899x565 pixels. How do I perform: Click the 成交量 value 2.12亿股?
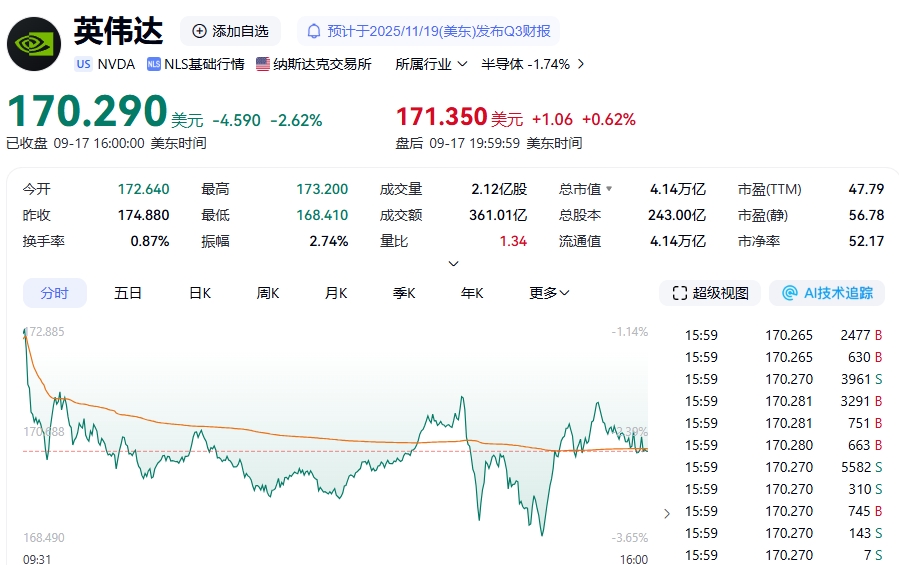coord(499,189)
